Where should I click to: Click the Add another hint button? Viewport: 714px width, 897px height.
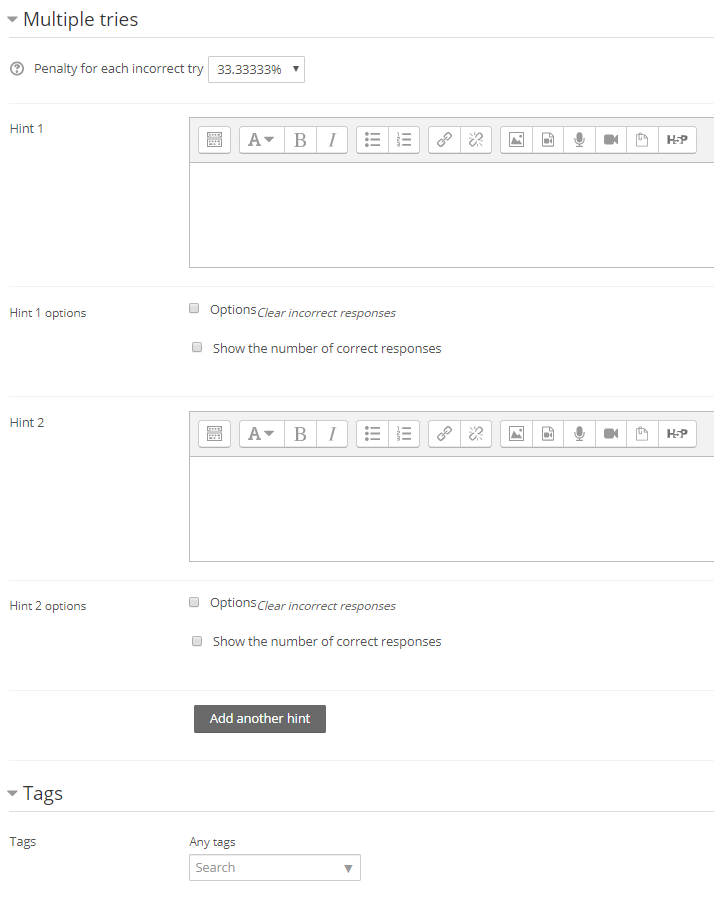[260, 719]
